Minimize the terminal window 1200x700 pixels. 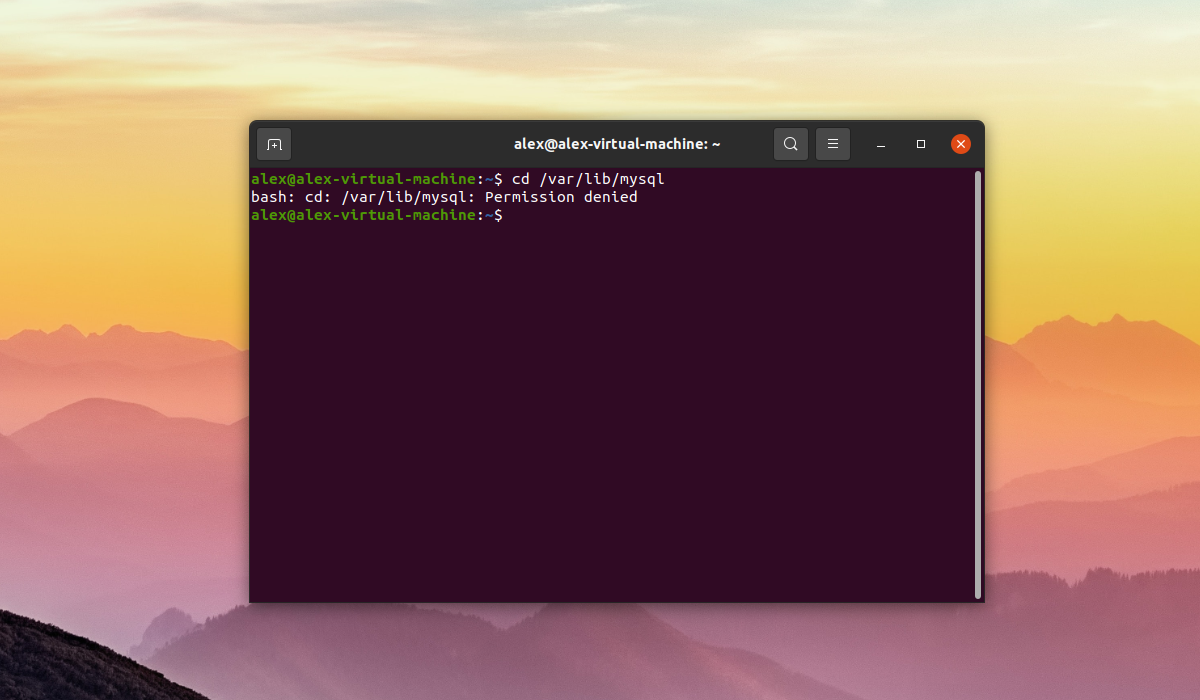[881, 144]
